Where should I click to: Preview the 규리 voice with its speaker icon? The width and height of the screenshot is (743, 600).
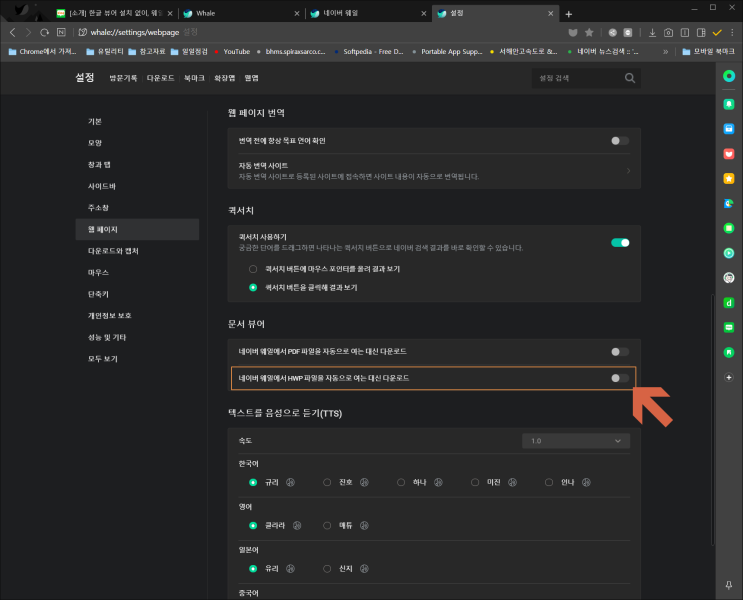tap(290, 482)
